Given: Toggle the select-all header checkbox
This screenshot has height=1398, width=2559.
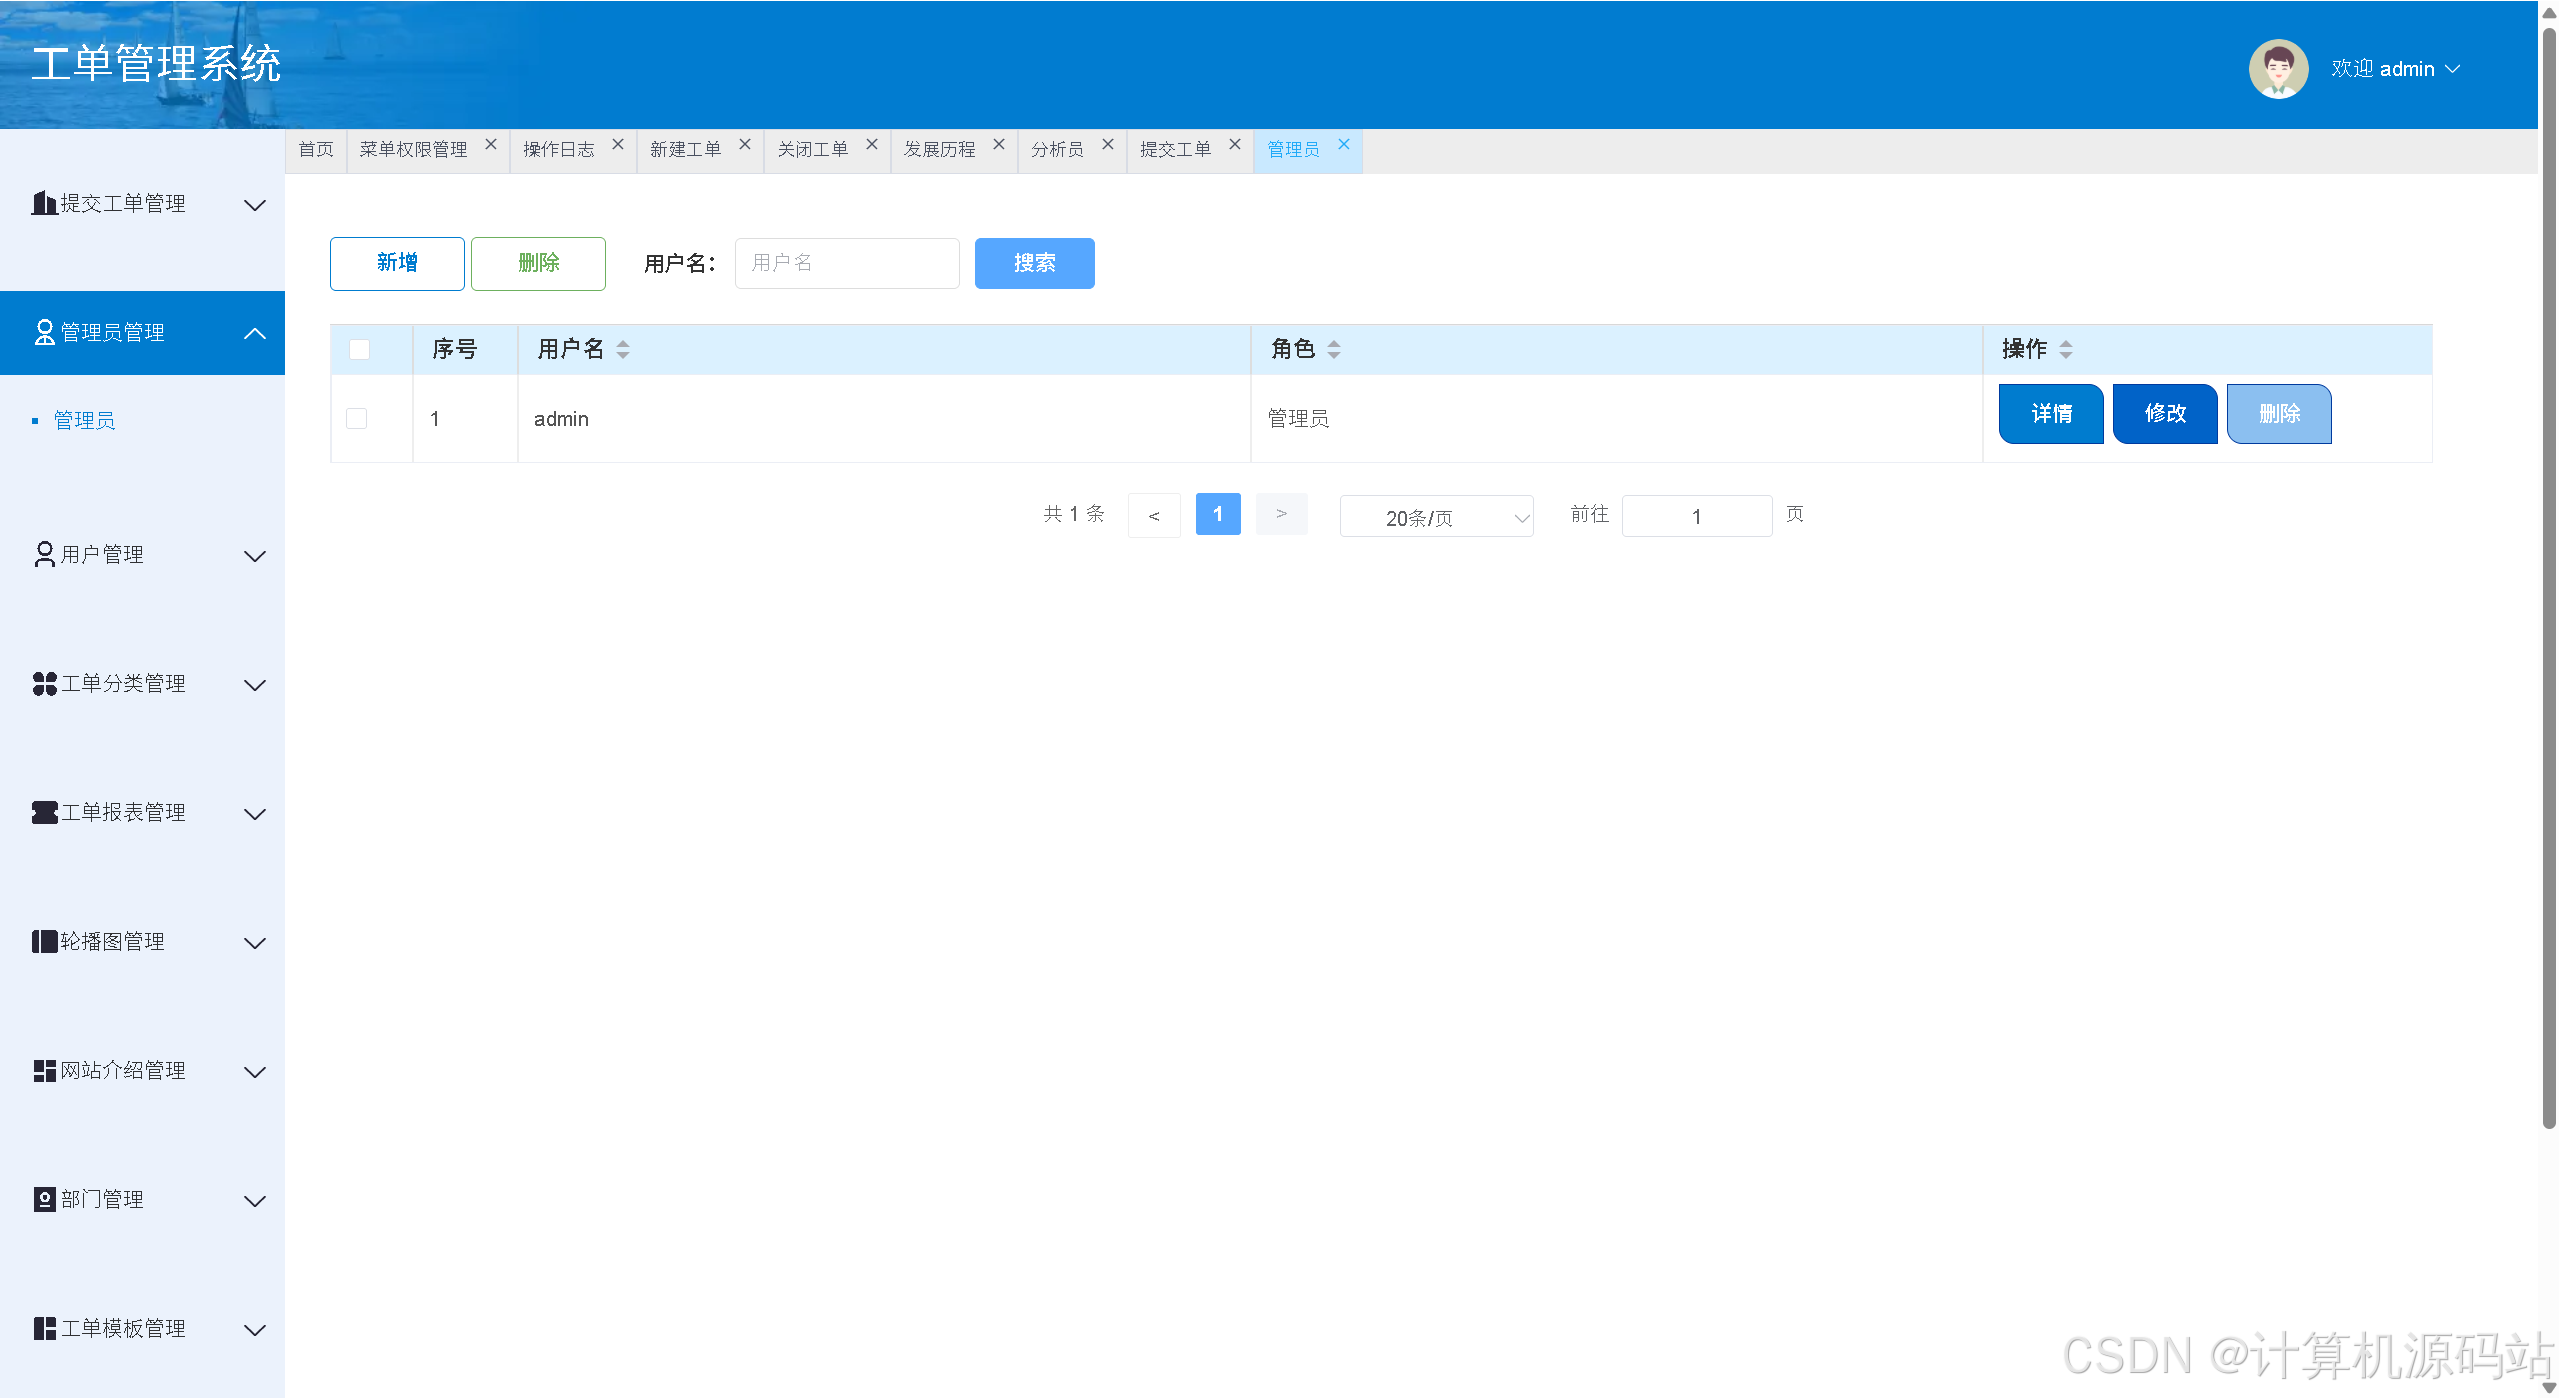Looking at the screenshot, I should coord(359,349).
